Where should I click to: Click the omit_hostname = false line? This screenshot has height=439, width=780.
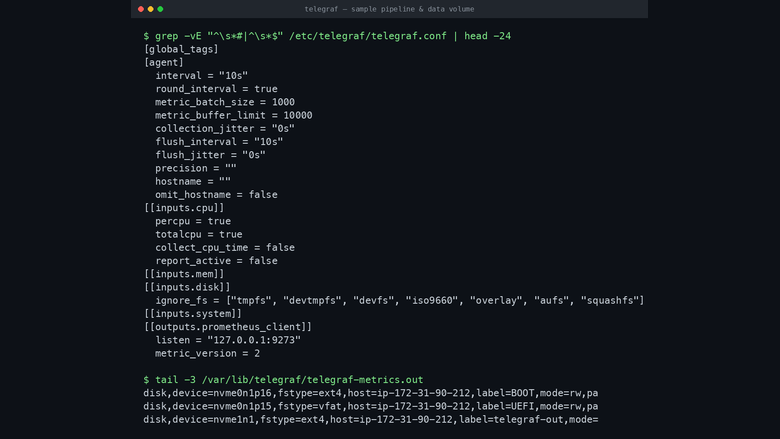click(x=216, y=194)
